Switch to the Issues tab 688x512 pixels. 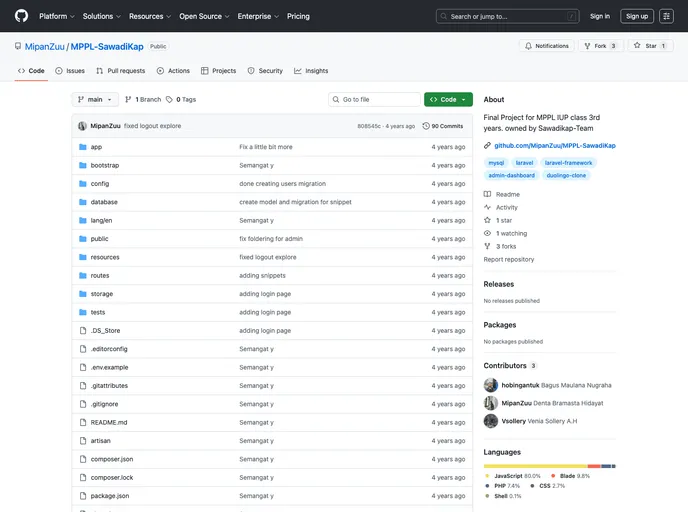tap(70, 71)
